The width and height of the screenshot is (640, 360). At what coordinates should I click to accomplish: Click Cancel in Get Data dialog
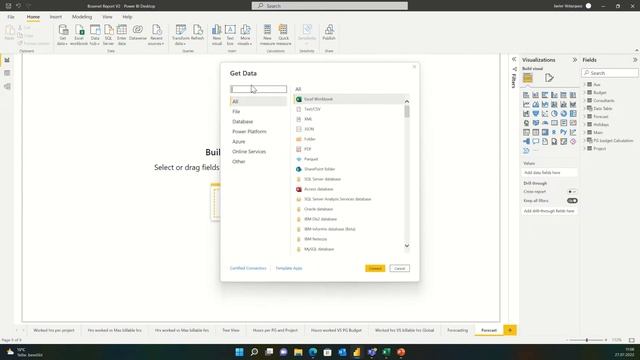400,269
